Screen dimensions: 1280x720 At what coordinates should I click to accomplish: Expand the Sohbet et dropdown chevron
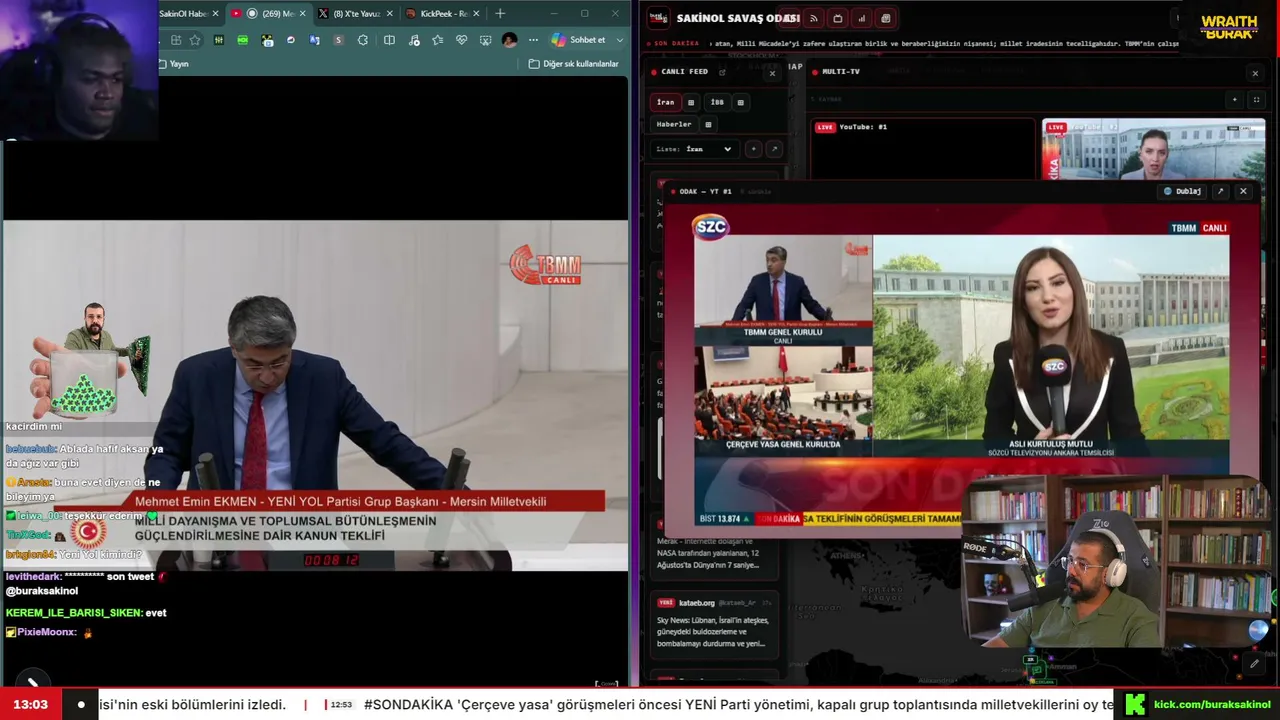pos(620,40)
